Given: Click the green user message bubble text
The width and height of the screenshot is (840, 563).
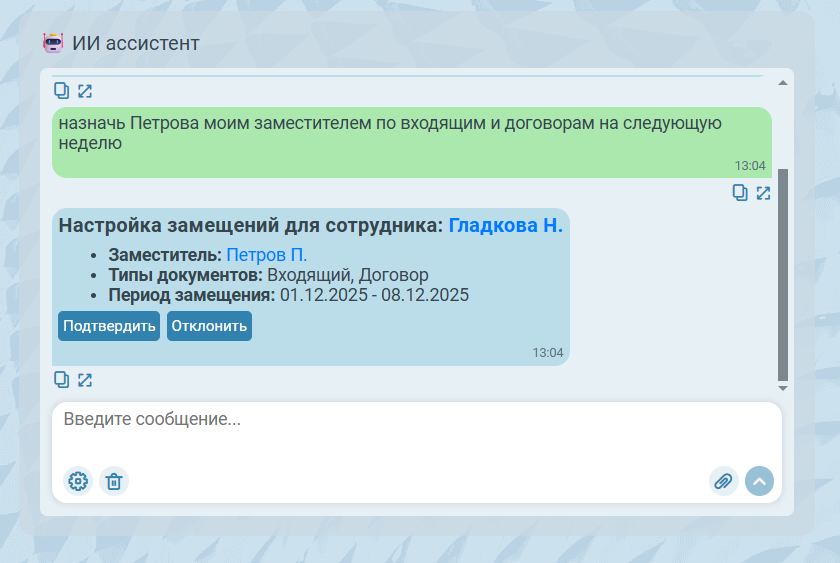Looking at the screenshot, I should [390, 133].
